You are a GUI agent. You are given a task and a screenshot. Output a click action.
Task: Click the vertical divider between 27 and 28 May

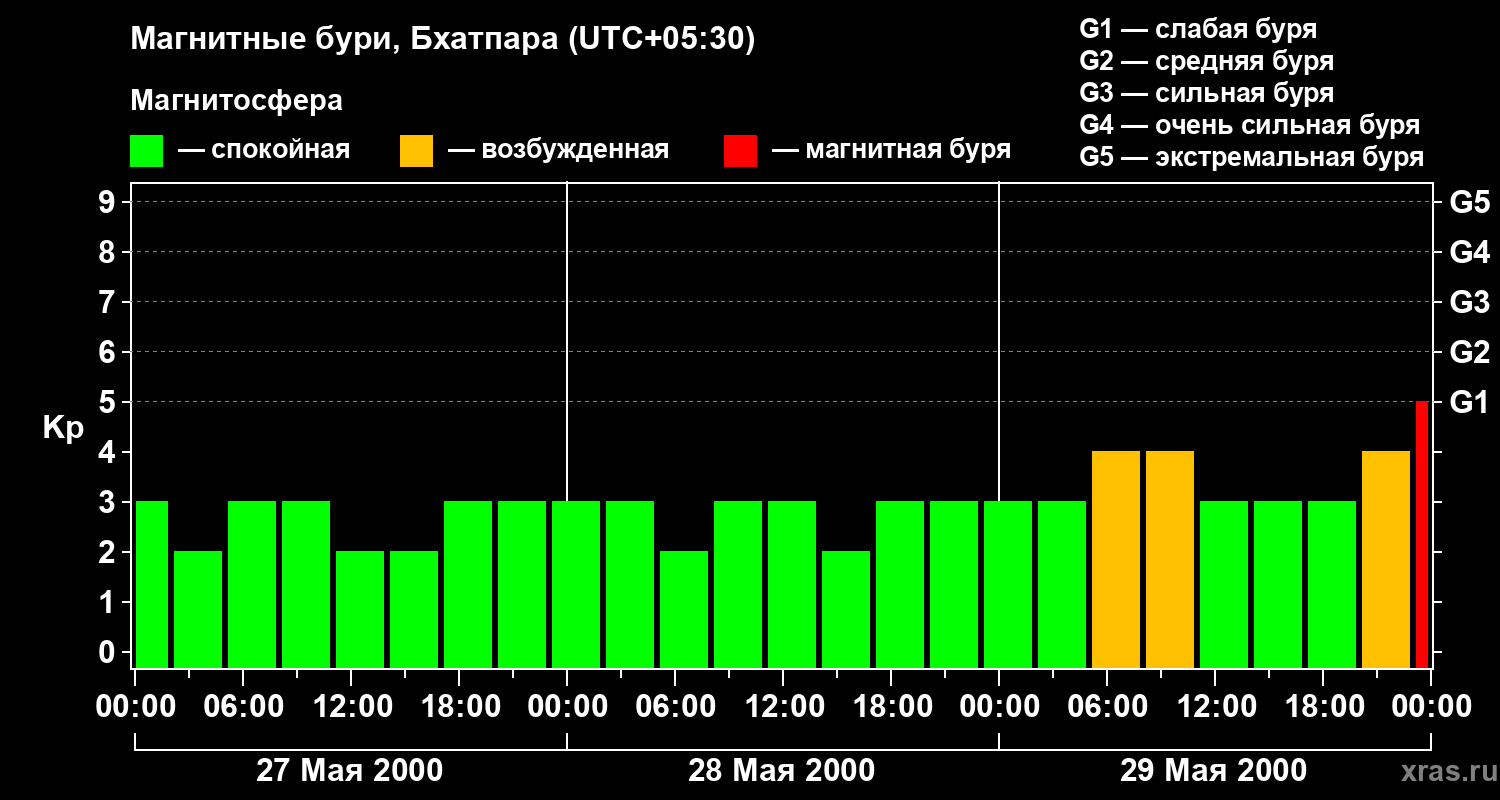point(567,425)
